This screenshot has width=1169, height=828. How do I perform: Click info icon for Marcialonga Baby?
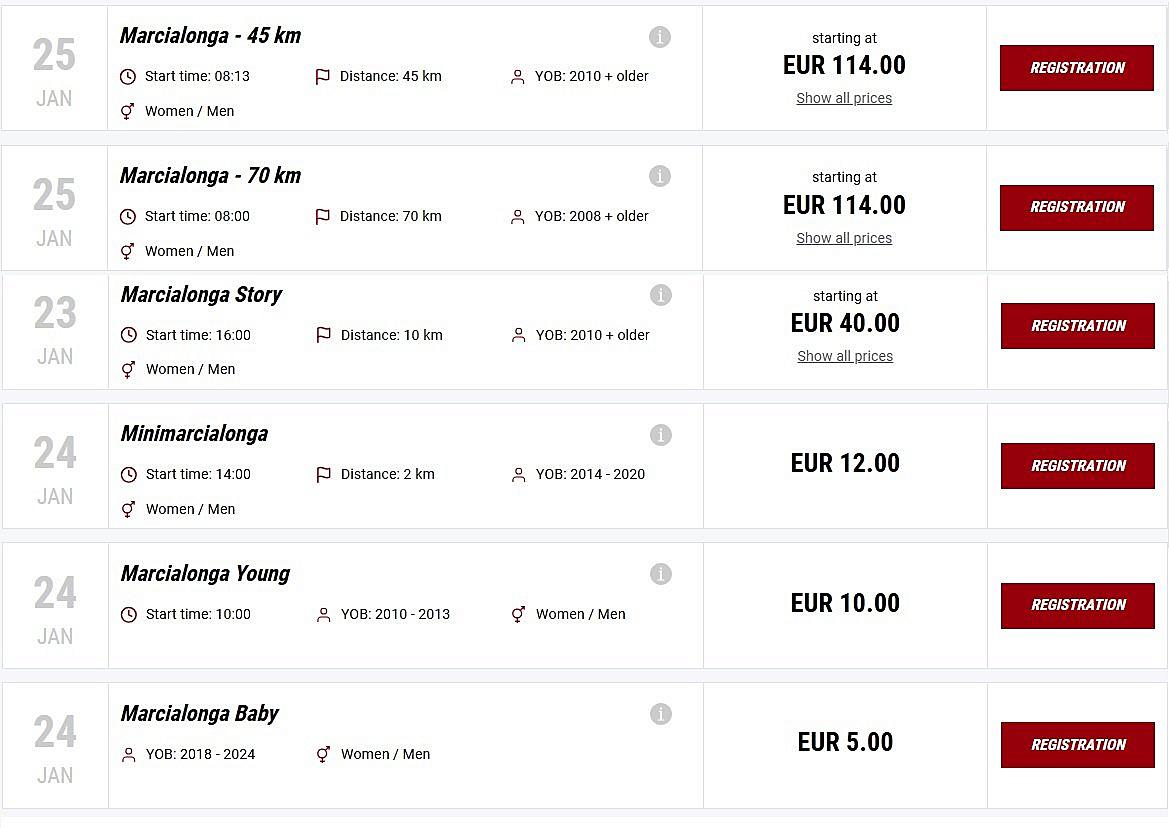pyautogui.click(x=660, y=714)
